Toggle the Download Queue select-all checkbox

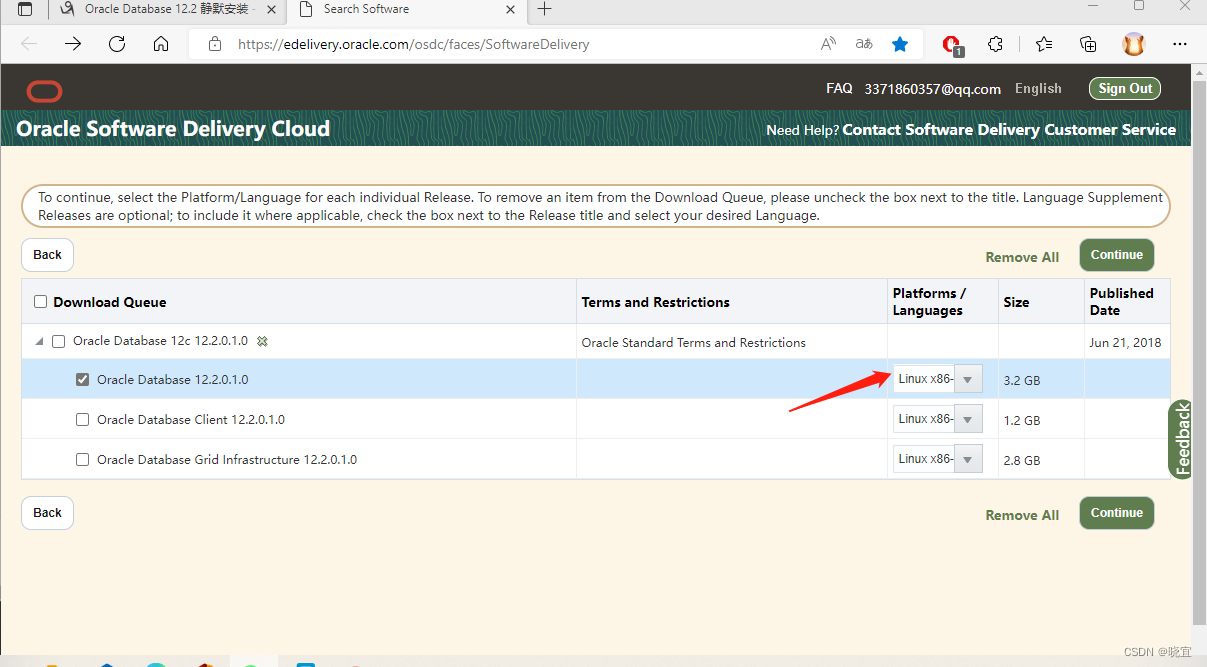(41, 302)
